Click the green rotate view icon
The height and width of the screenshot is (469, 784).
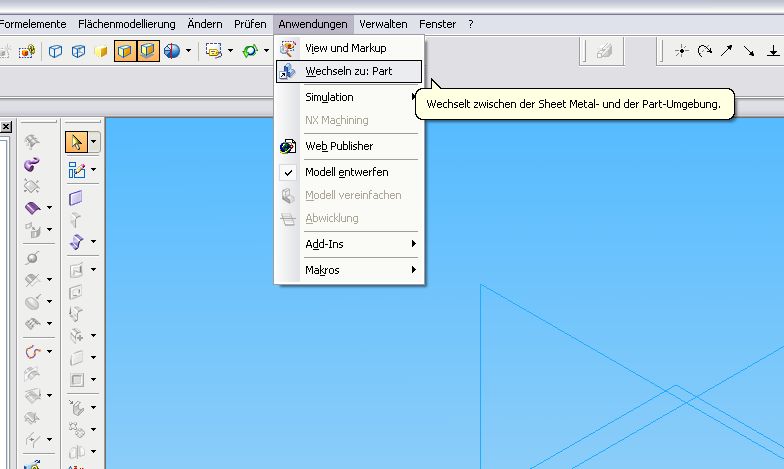point(250,51)
